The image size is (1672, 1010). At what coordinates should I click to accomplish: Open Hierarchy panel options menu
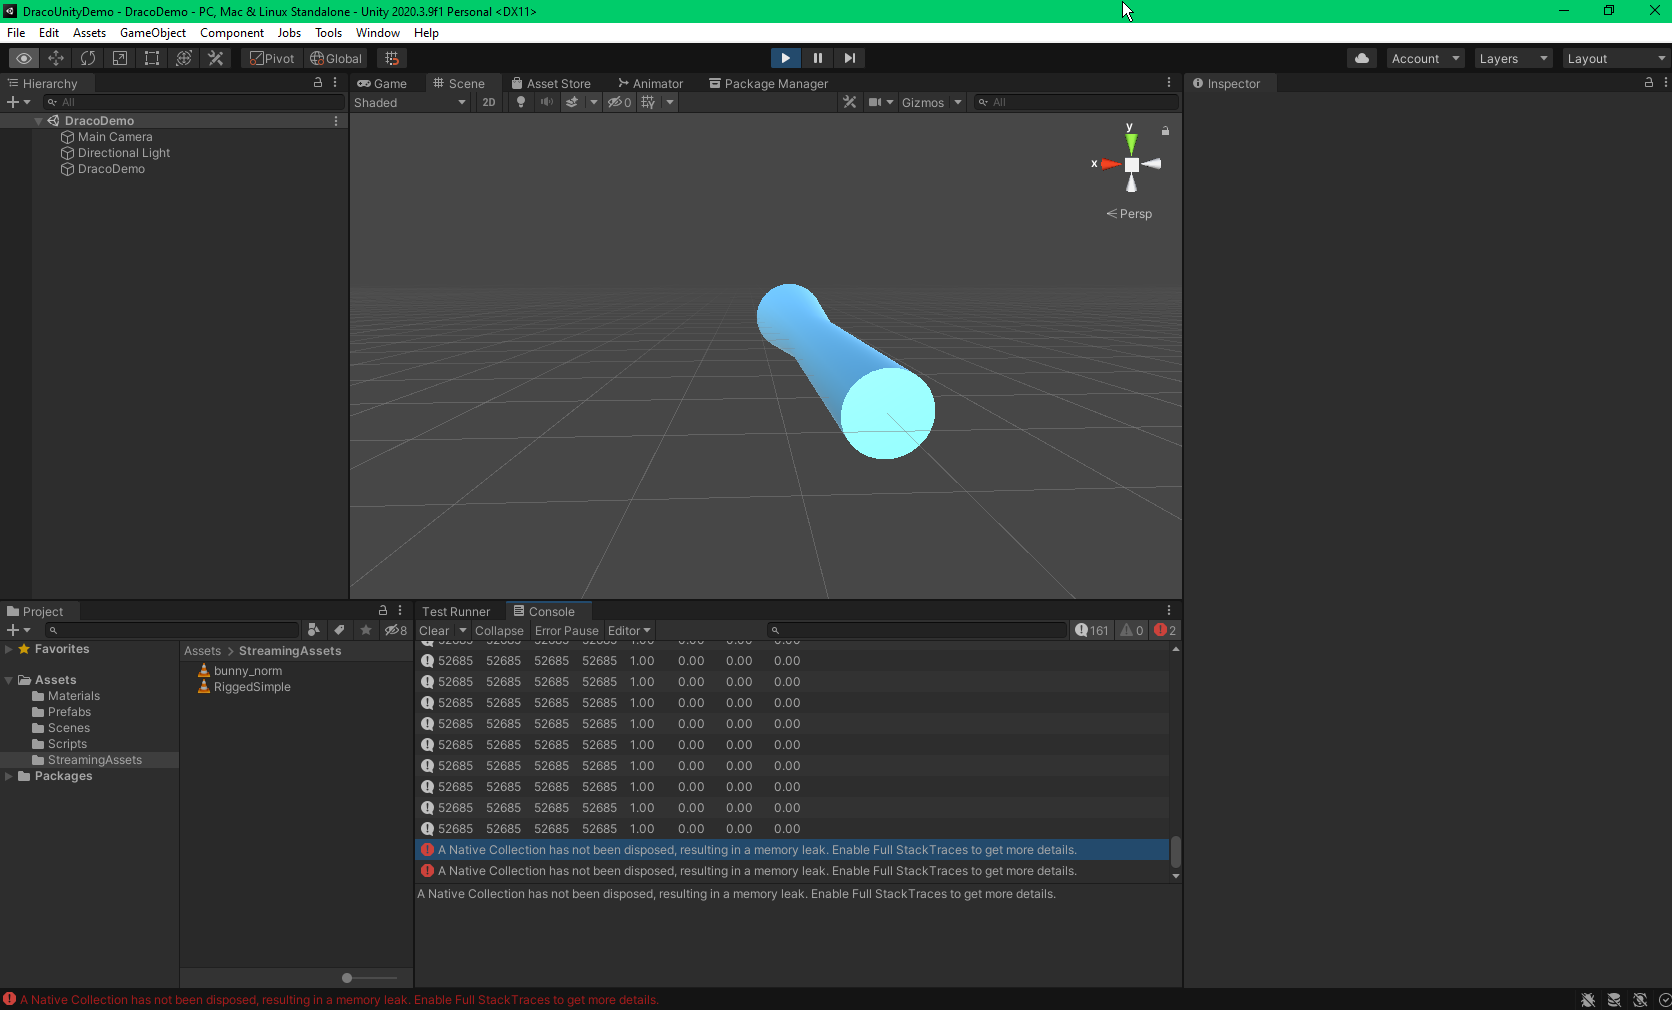click(335, 83)
